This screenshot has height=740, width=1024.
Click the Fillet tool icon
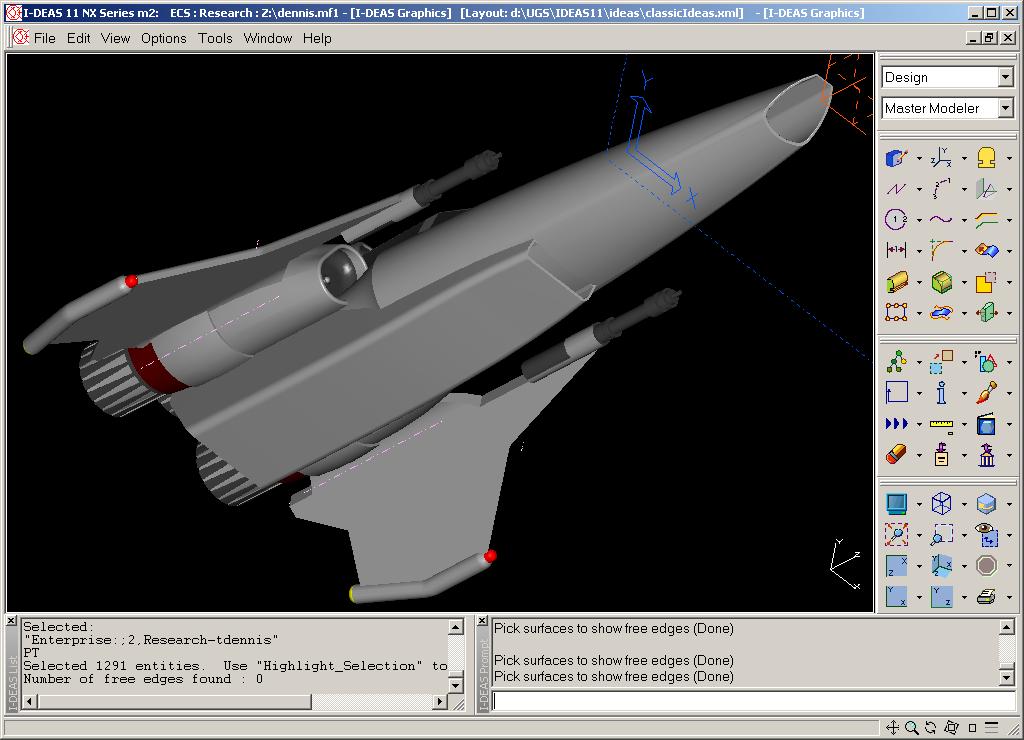(940, 250)
